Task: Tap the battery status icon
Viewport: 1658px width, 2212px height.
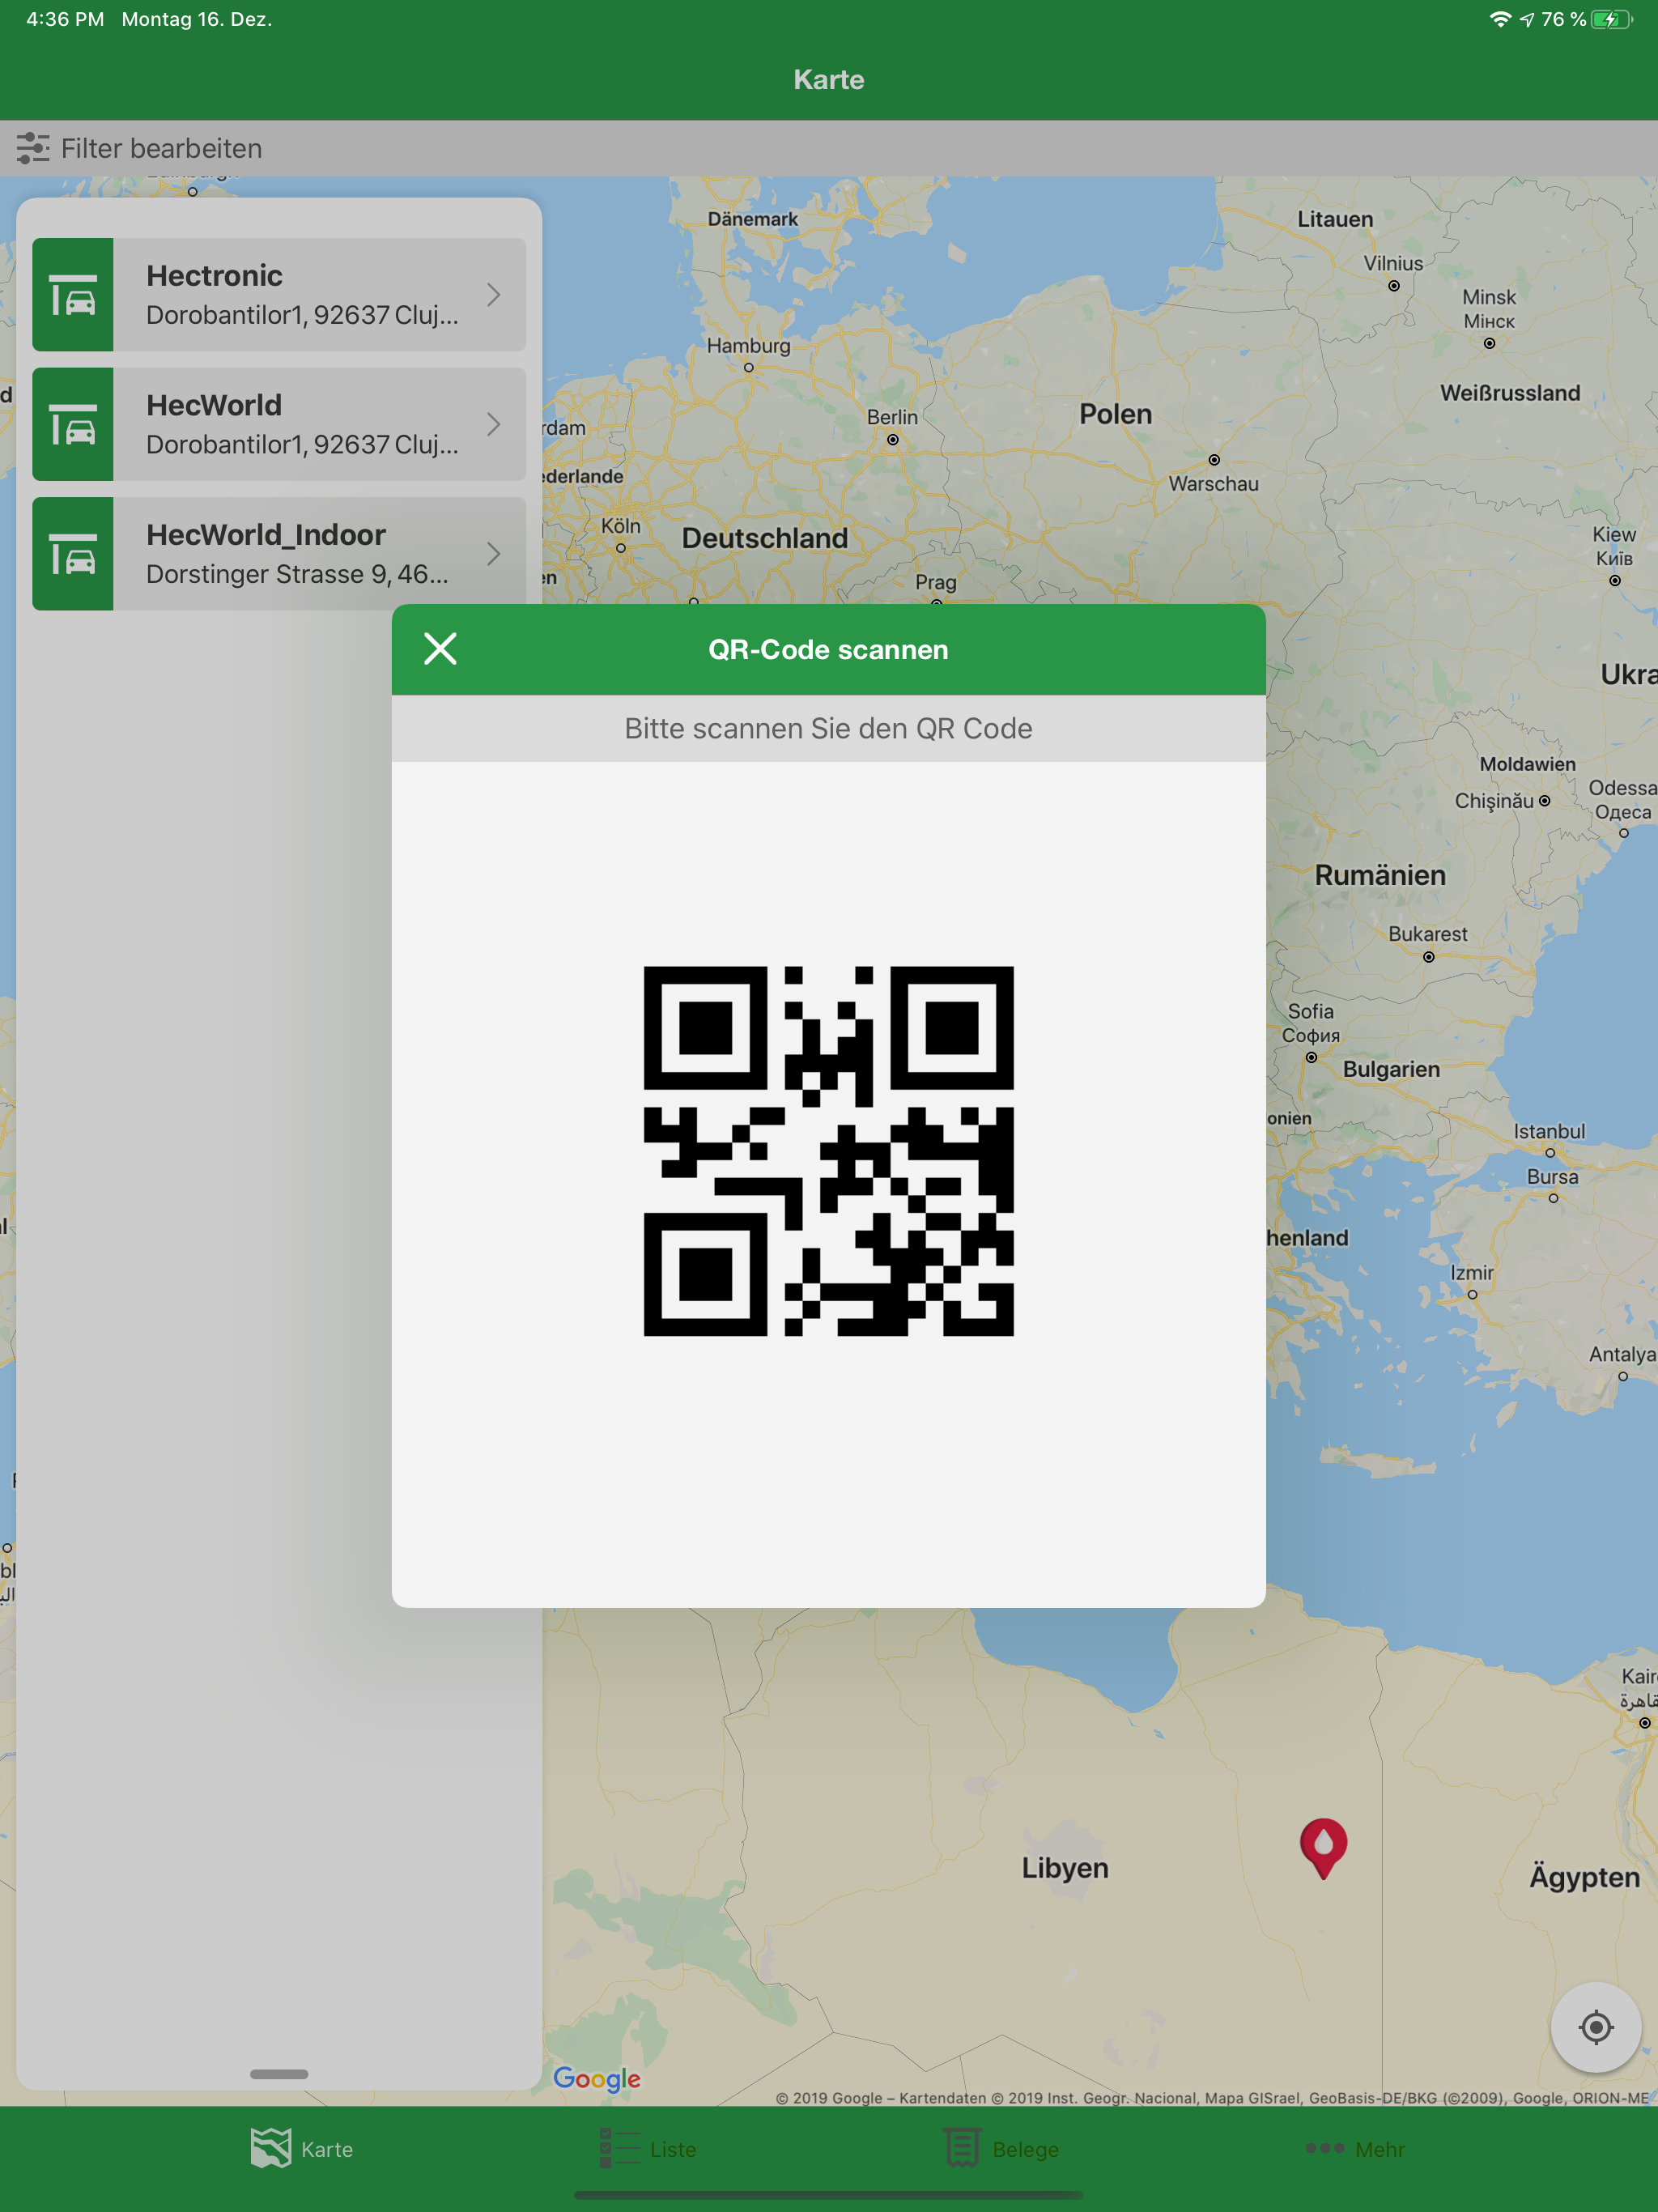Action: pyautogui.click(x=1612, y=19)
